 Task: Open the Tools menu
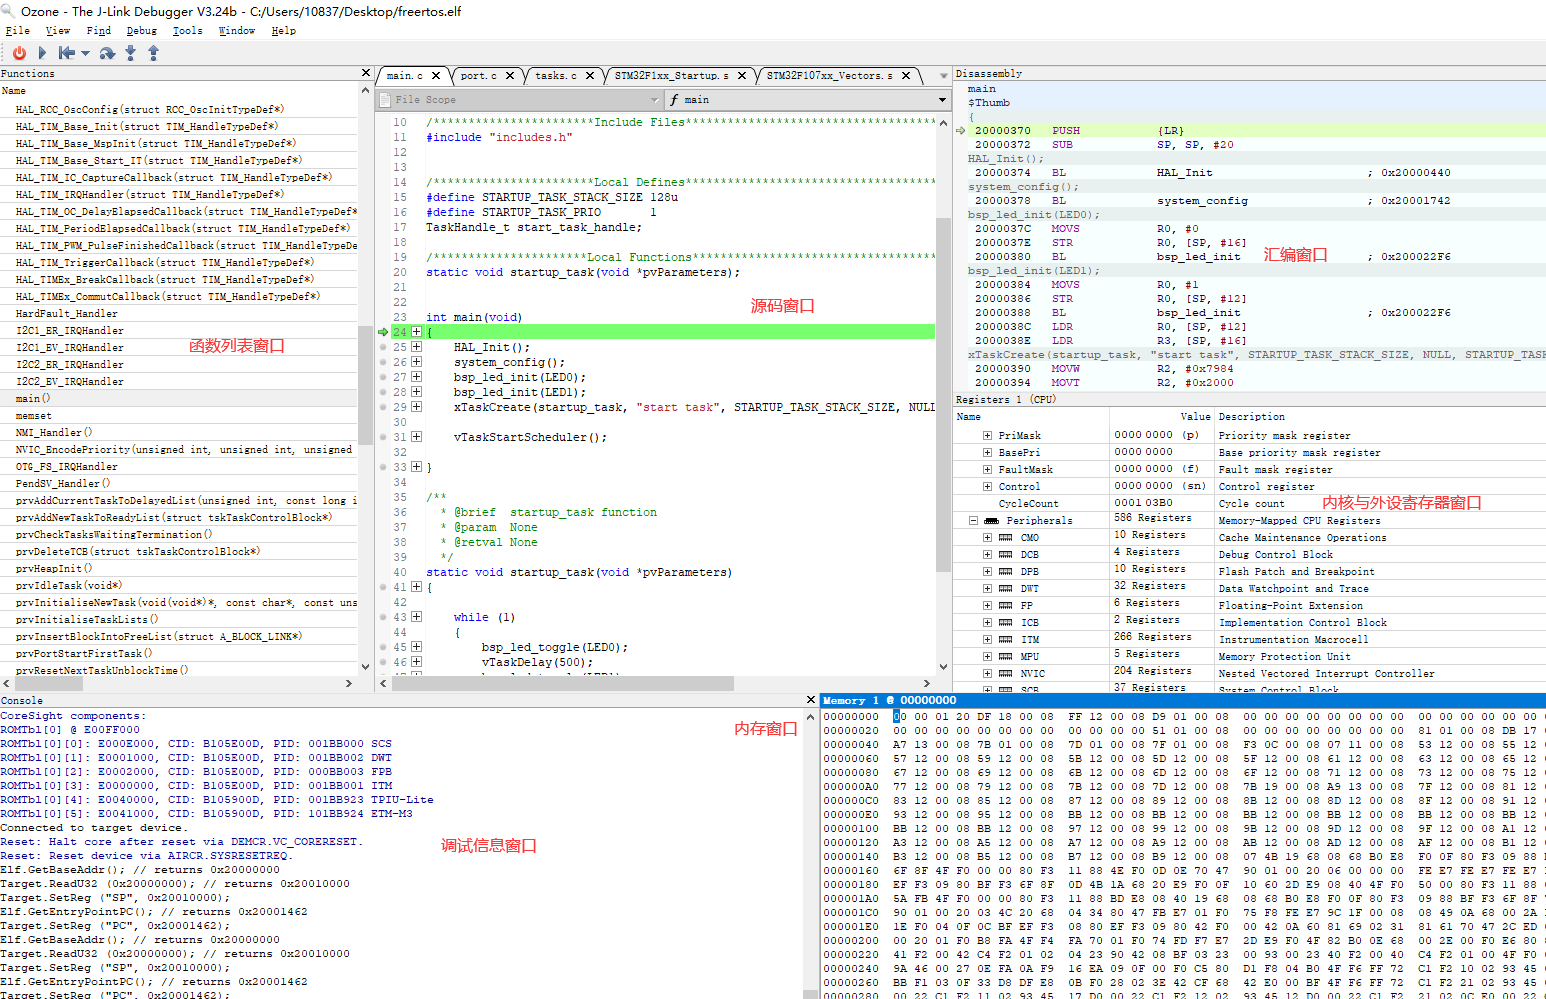[x=187, y=31]
